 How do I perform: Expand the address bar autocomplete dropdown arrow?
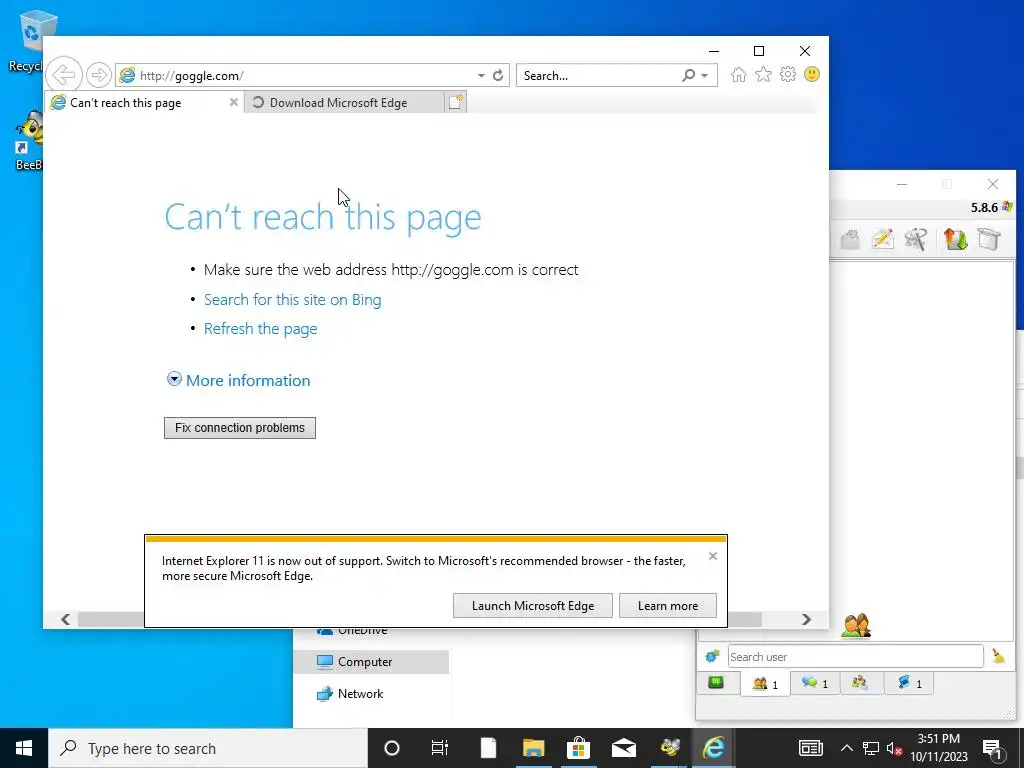click(481, 76)
